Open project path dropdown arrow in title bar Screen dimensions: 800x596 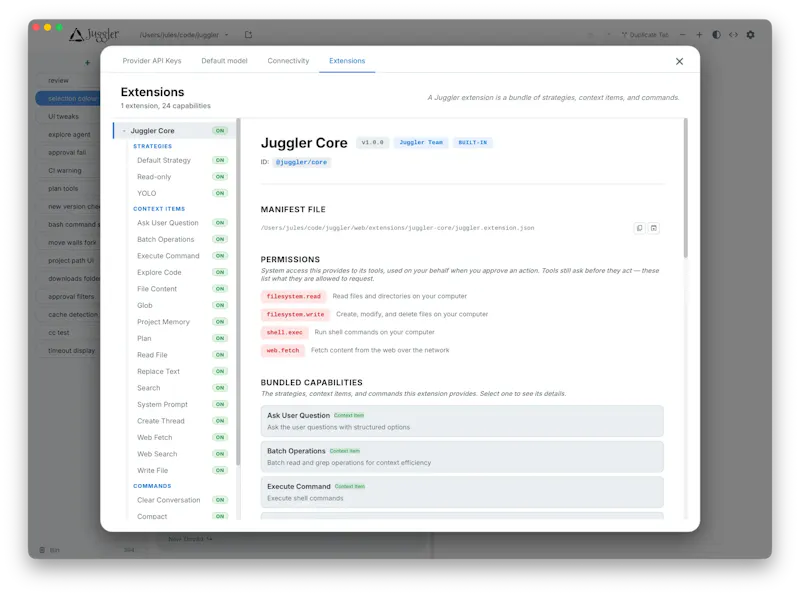[x=227, y=35]
